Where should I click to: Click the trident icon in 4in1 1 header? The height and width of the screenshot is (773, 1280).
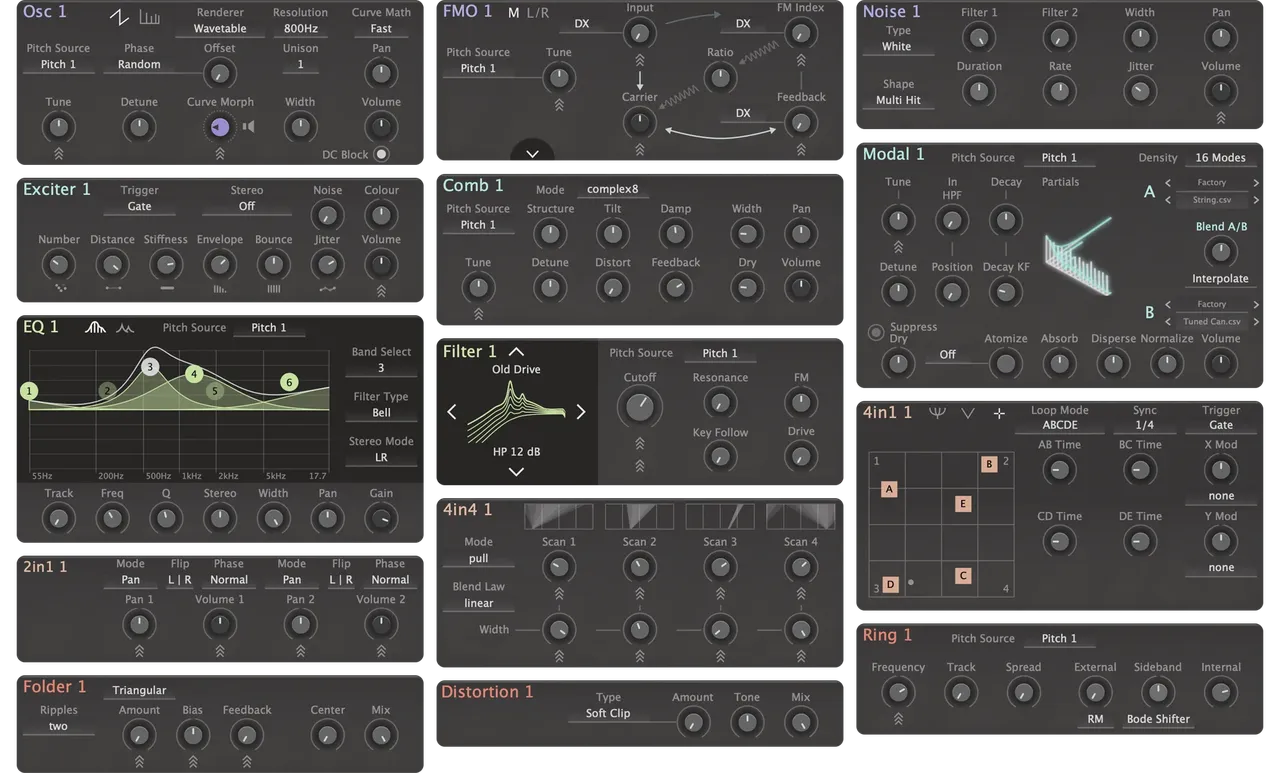pyautogui.click(x=937, y=413)
